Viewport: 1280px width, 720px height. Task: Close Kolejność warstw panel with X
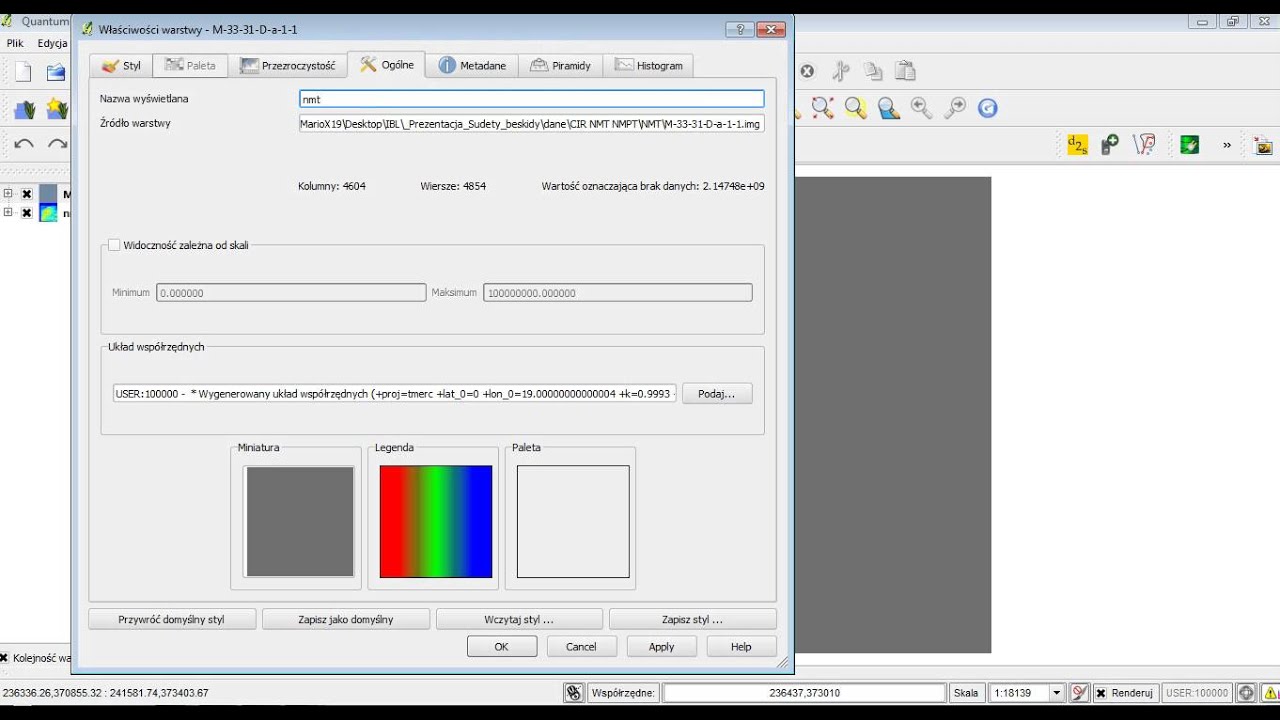(x=4, y=658)
